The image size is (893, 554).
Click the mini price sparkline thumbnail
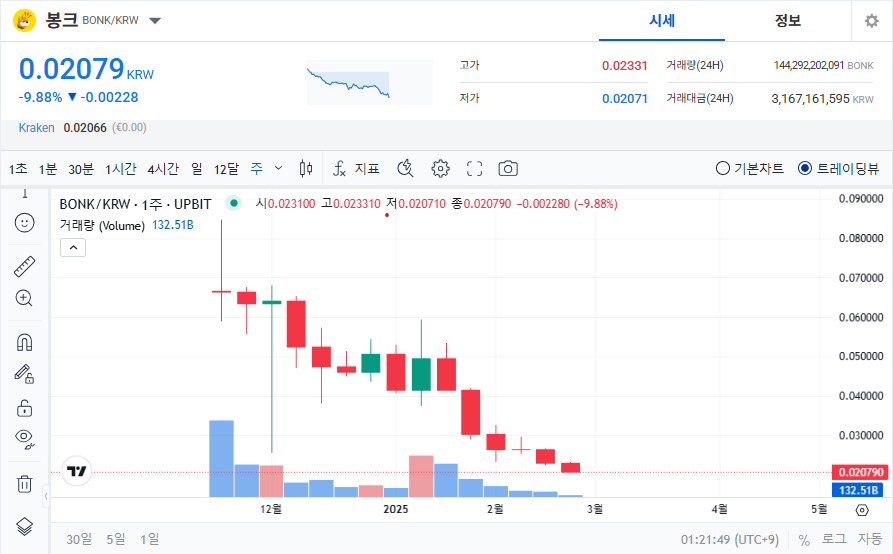(370, 83)
